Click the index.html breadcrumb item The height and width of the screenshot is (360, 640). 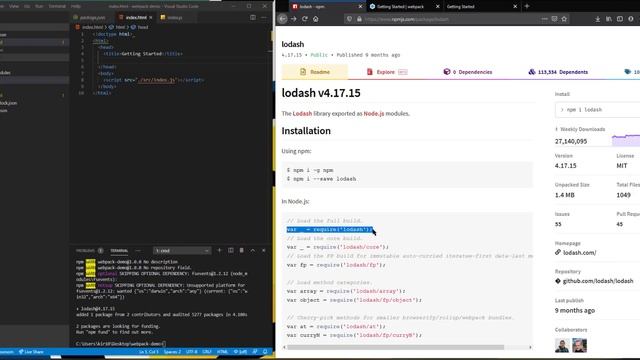[89, 27]
